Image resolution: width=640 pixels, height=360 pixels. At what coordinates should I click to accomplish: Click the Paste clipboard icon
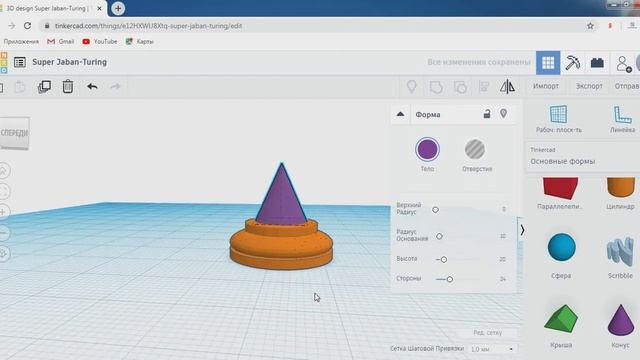point(20,87)
